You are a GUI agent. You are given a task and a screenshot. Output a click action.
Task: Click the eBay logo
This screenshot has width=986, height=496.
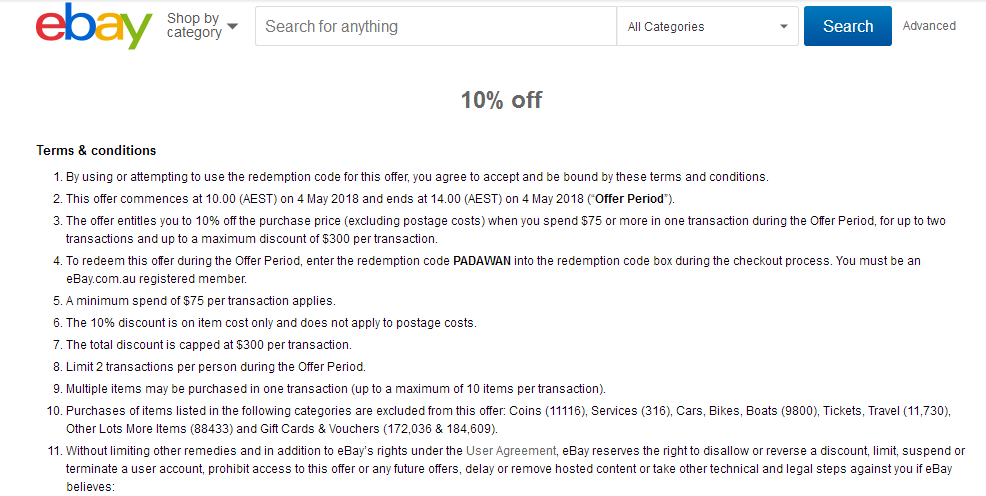coord(94,26)
